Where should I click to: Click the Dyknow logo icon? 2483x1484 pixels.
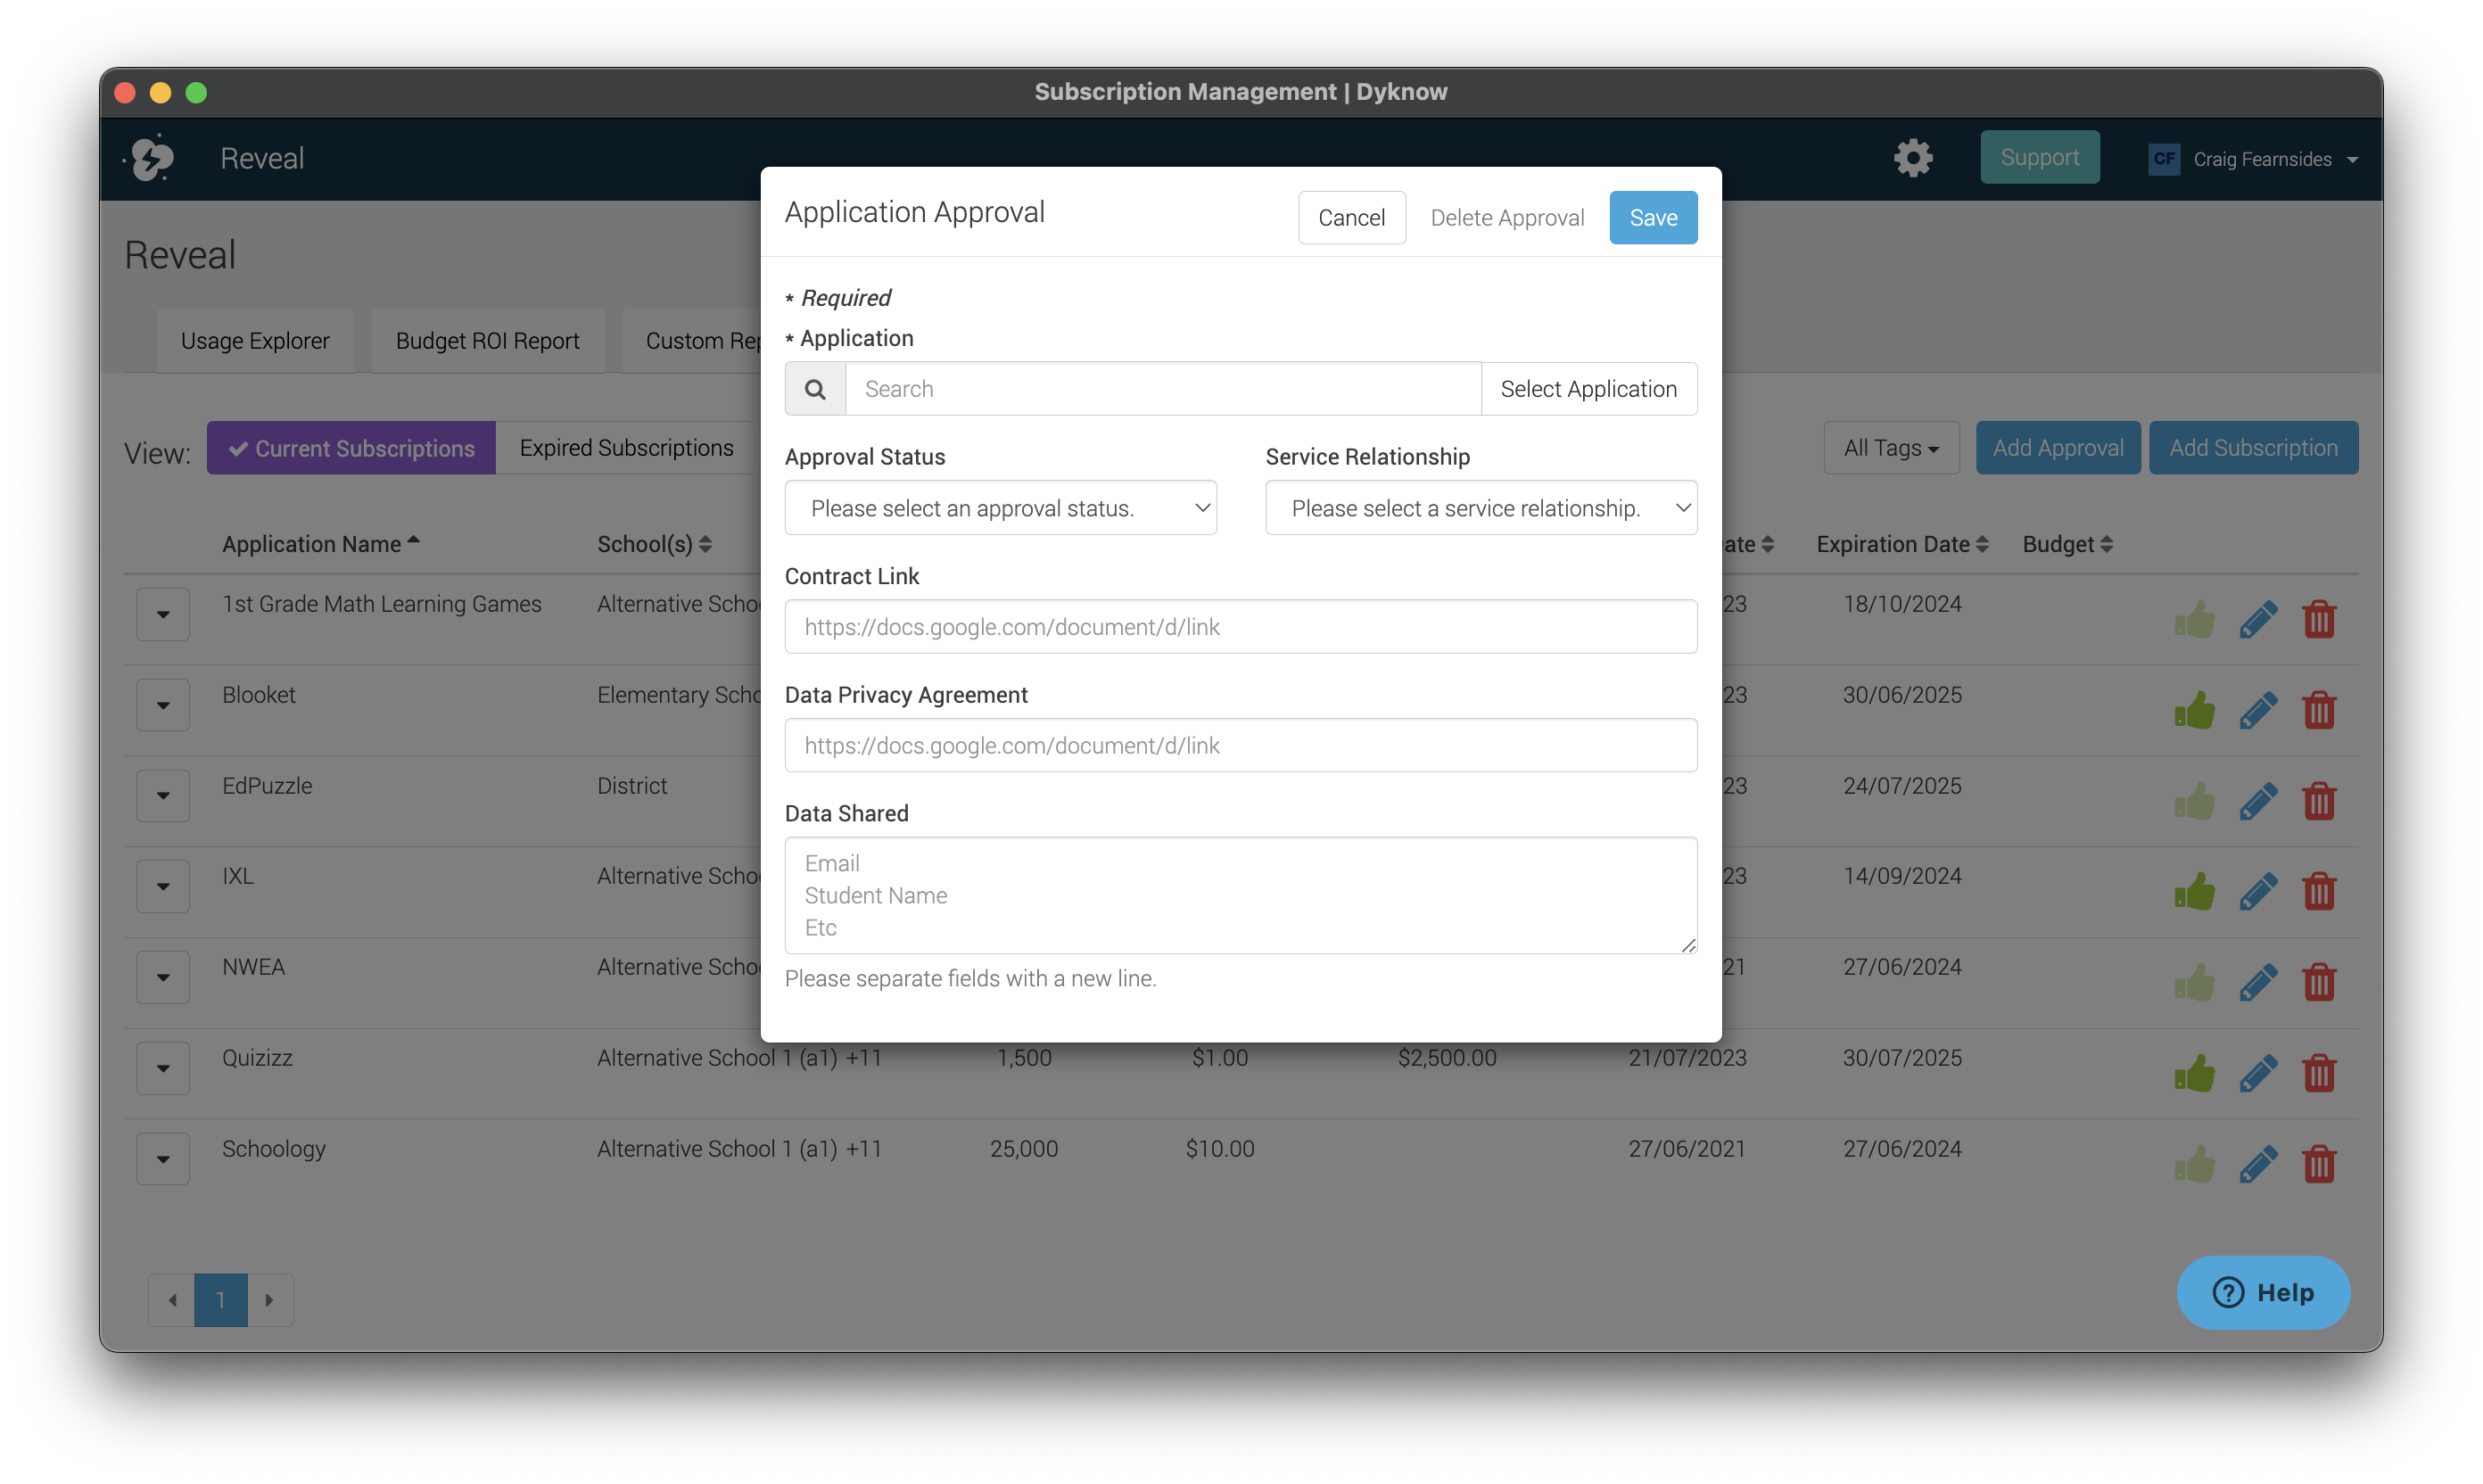click(x=151, y=158)
